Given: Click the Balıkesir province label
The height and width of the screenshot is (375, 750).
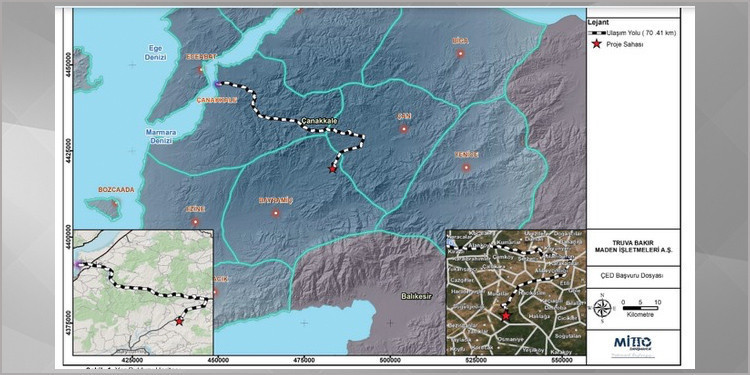Looking at the screenshot, I should pyautogui.click(x=416, y=297).
